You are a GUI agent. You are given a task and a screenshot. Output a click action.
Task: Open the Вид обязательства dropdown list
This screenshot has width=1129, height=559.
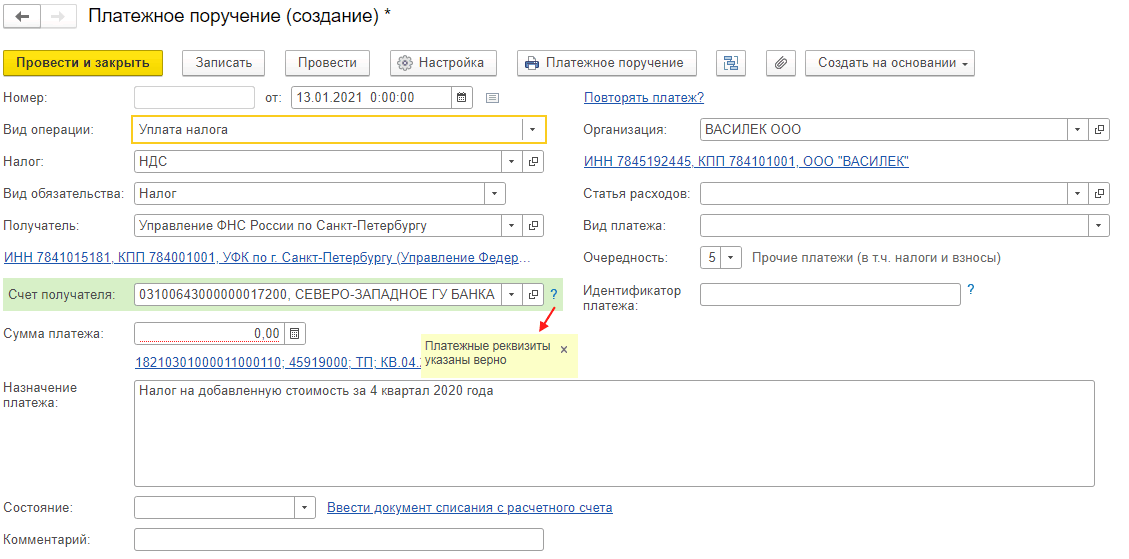pos(494,193)
